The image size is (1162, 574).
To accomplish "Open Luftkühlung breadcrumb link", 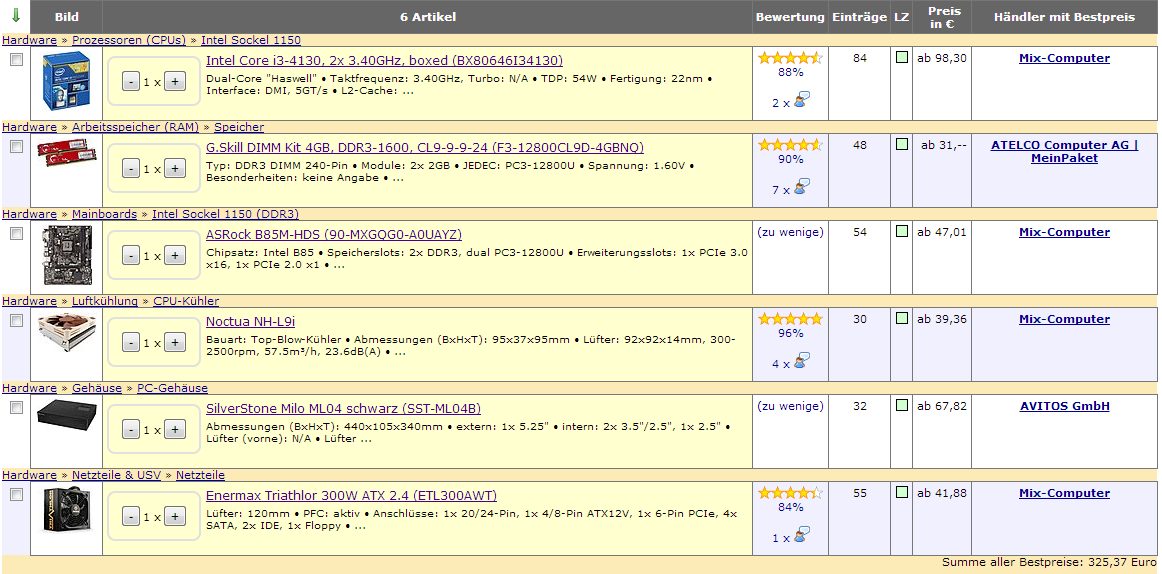I will (x=105, y=301).
